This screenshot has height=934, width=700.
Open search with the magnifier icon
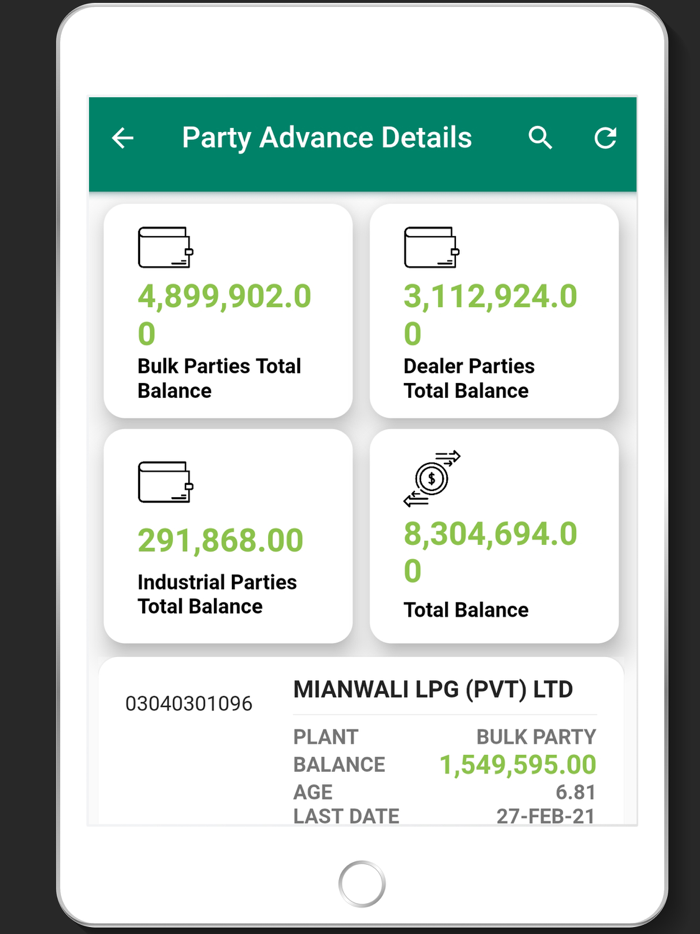click(x=540, y=138)
